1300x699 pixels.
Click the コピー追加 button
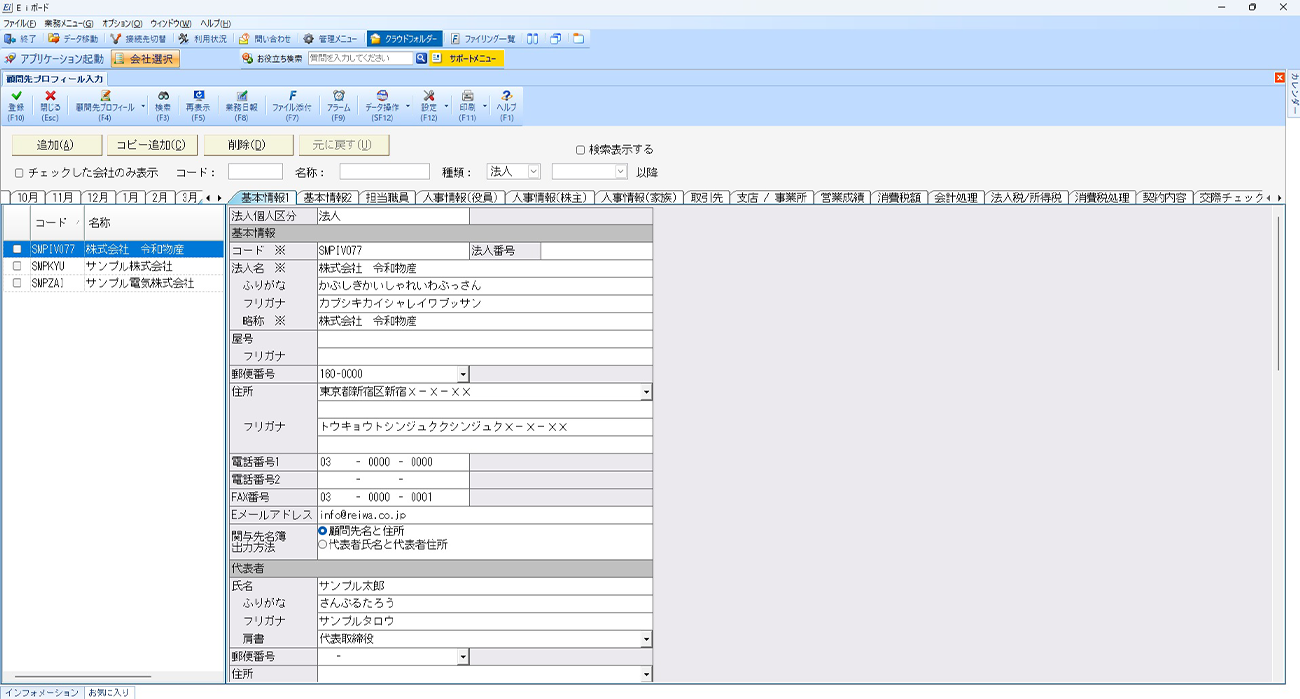[151, 145]
